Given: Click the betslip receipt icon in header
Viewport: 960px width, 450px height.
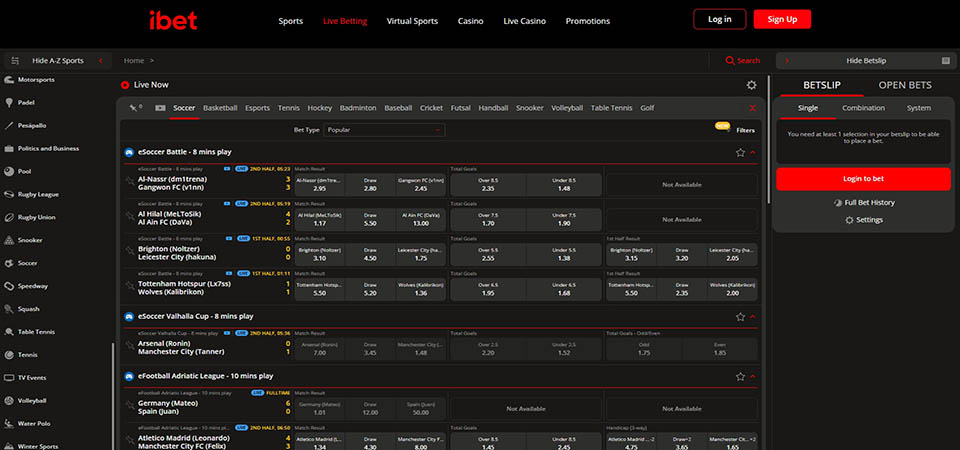Looking at the screenshot, I should 945,61.
